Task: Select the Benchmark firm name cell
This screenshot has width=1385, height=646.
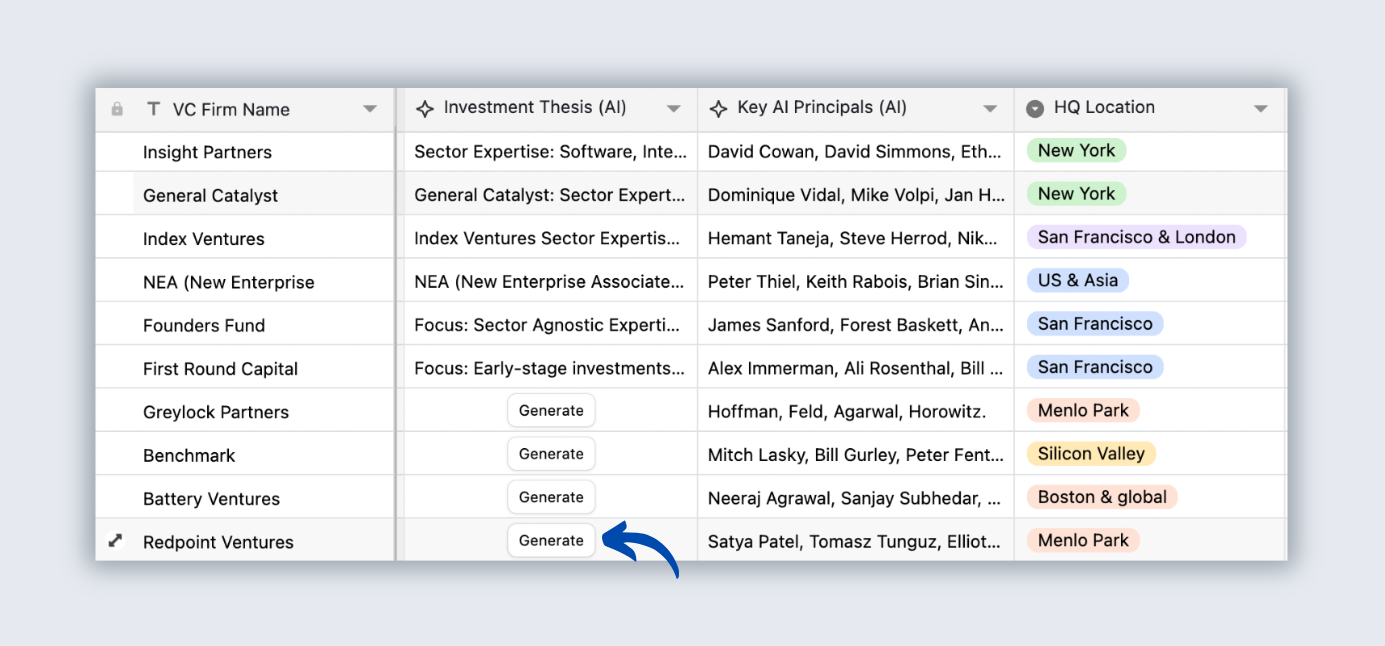Action: [x=245, y=455]
